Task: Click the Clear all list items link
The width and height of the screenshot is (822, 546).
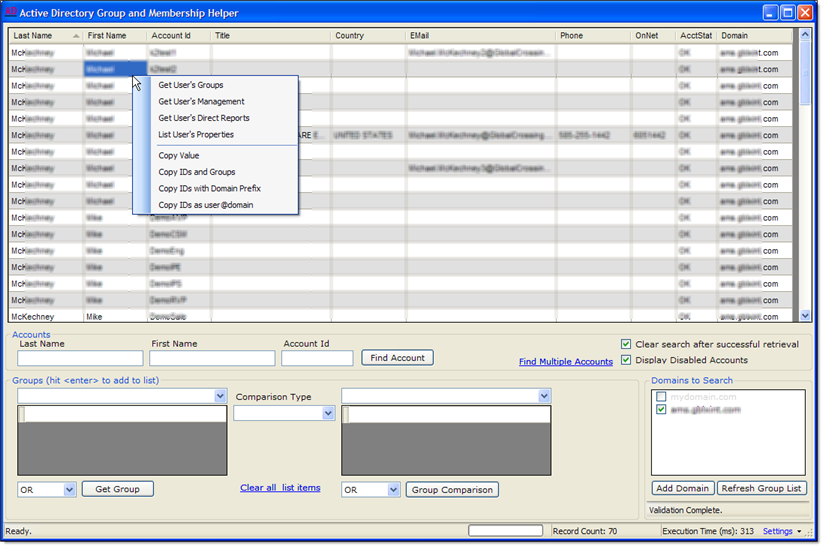Action: [280, 488]
